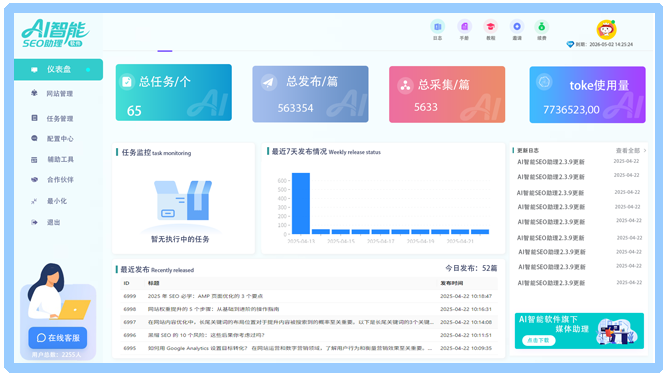
Task: Click the 网站管理 sidebar icon
Action: click(34, 93)
